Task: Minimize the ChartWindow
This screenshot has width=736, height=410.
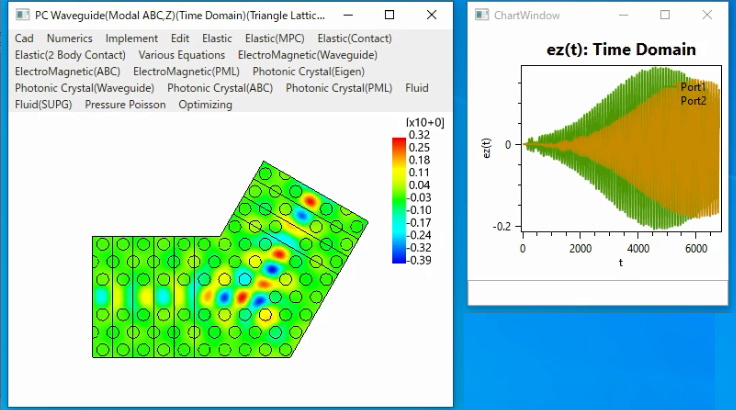Action: click(x=623, y=15)
